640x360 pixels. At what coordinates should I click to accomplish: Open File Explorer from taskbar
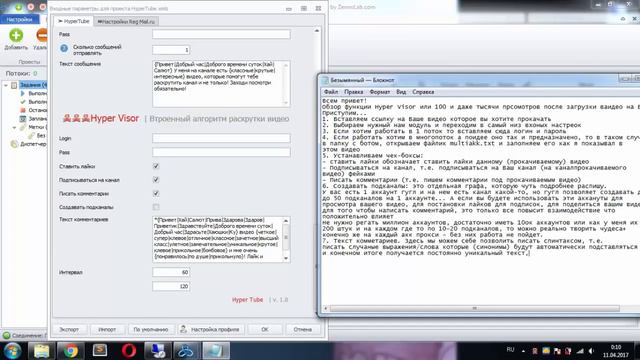pyautogui.click(x=41, y=351)
